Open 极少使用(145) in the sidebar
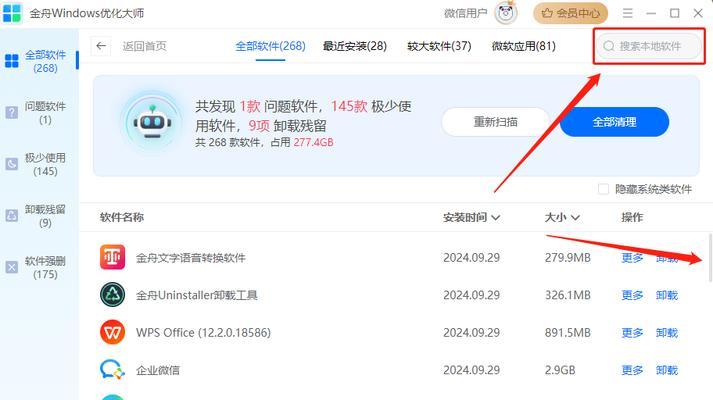 (x=38, y=164)
